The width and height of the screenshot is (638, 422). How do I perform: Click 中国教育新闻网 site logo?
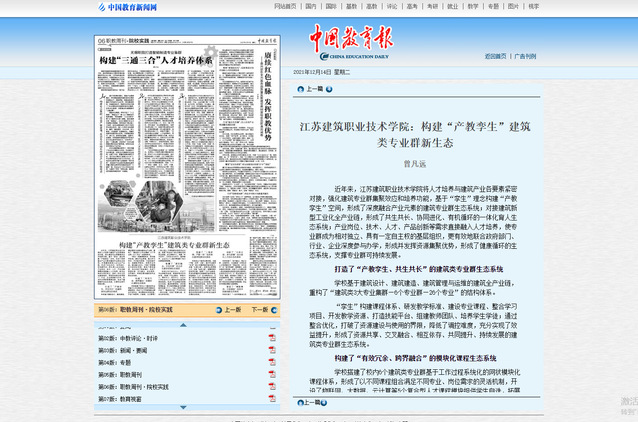point(132,7)
